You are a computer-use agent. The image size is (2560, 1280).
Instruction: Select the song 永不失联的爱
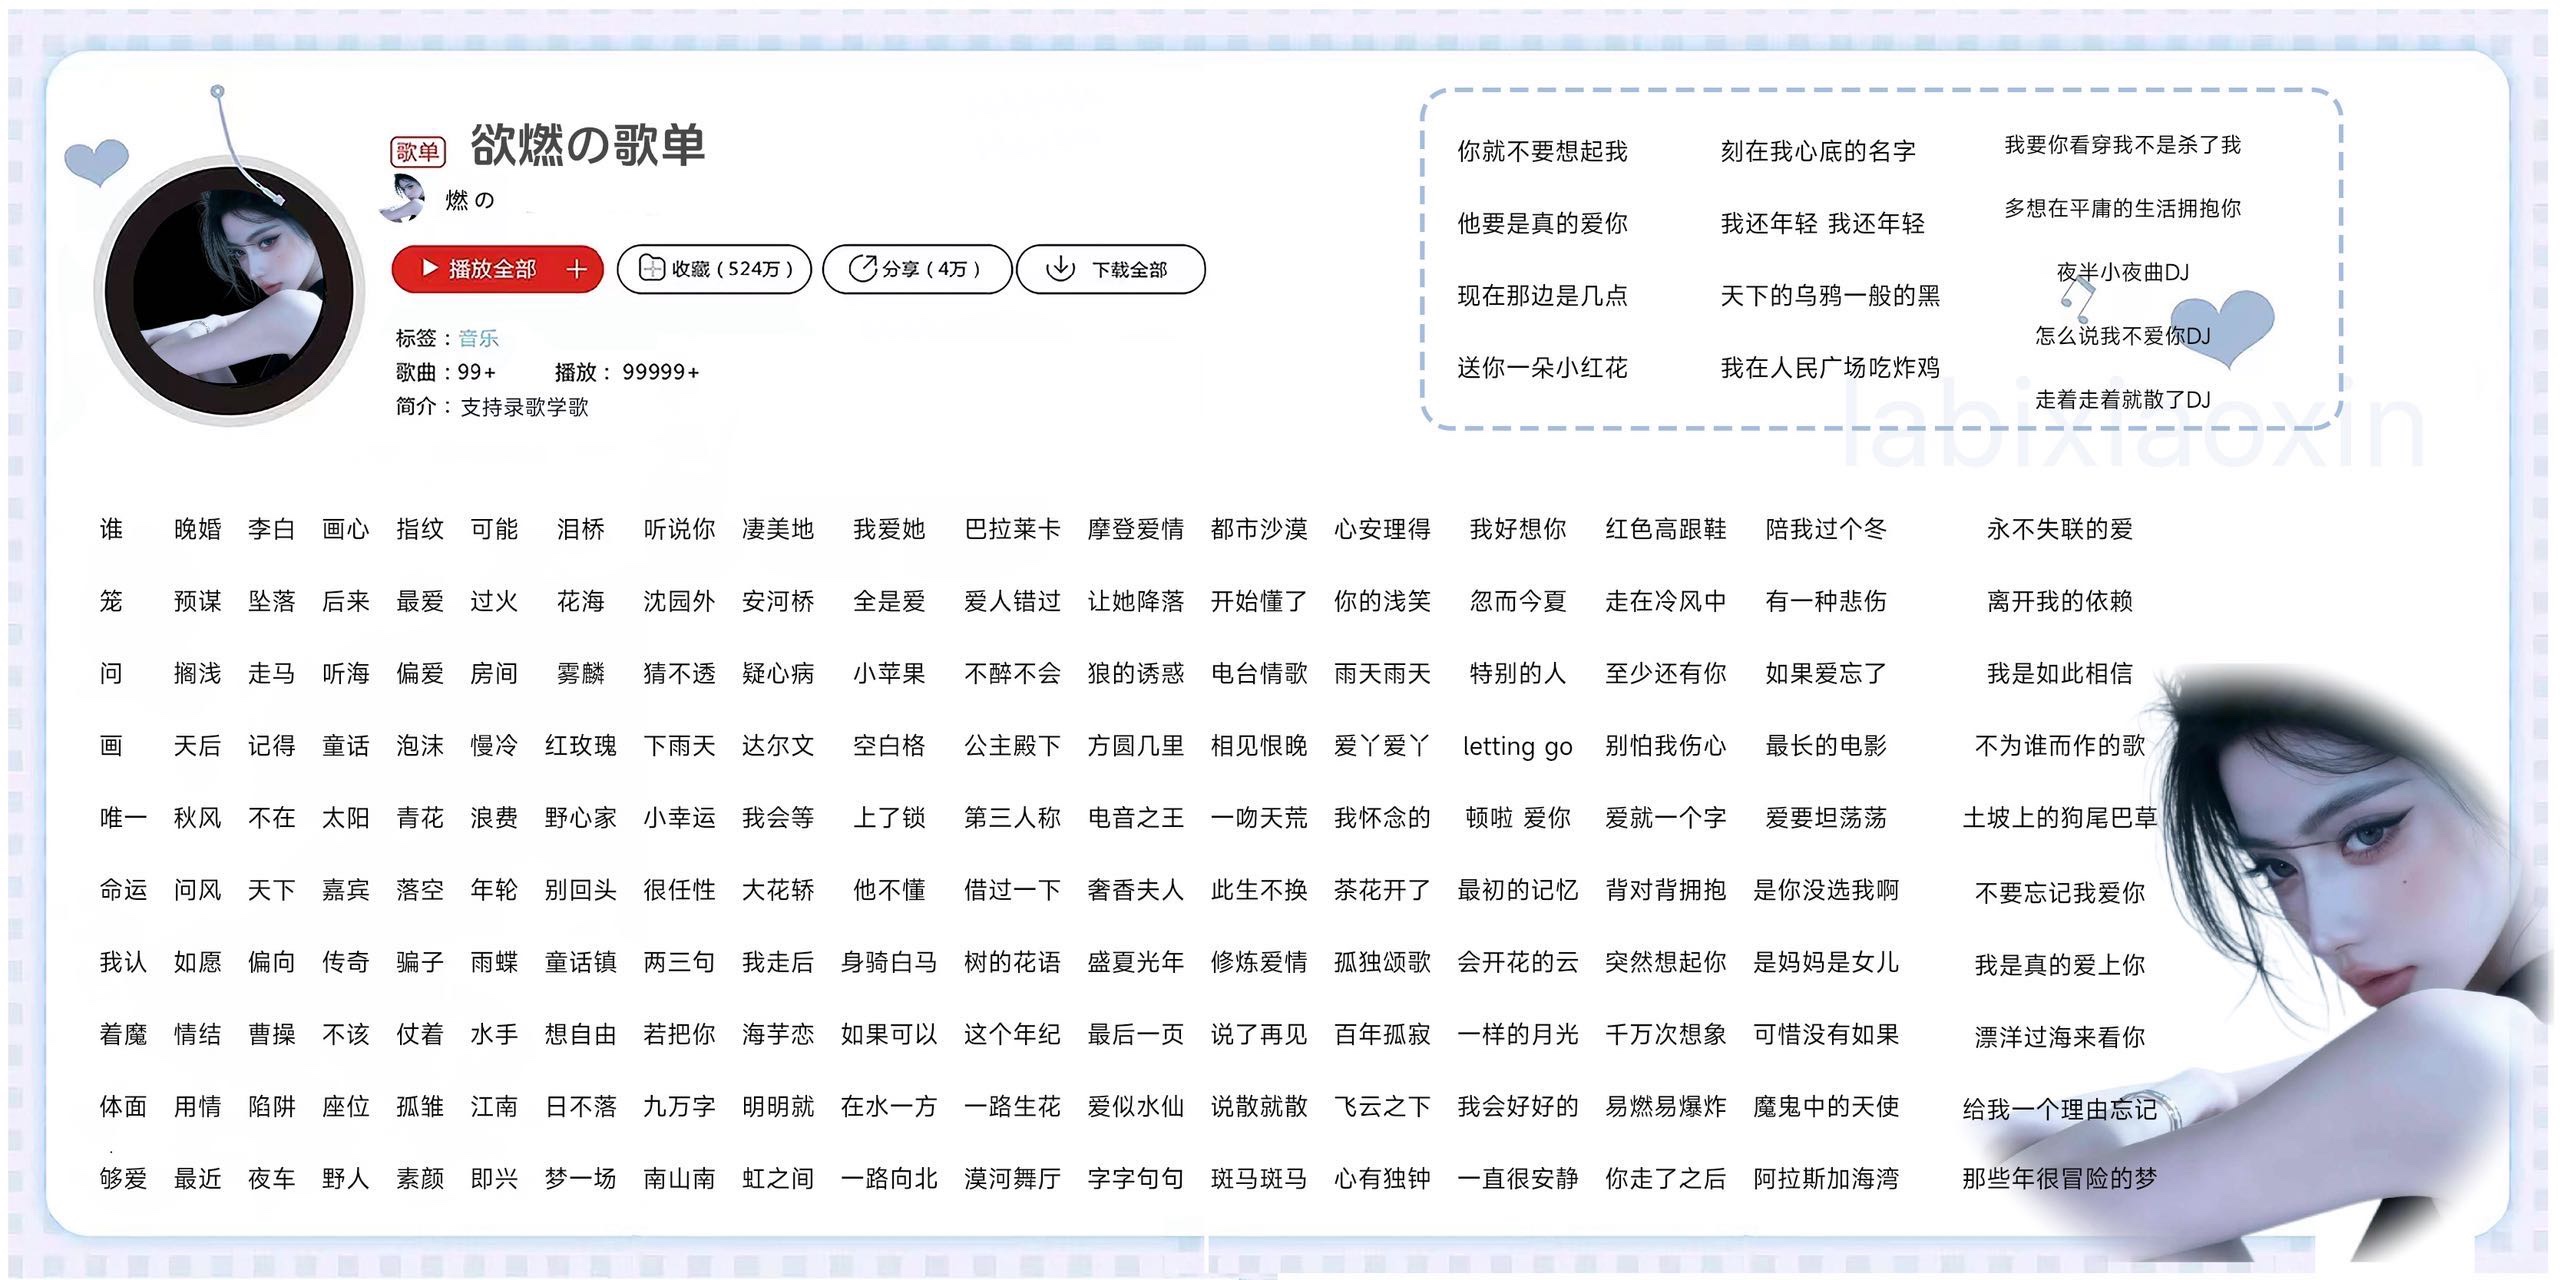tap(2060, 529)
